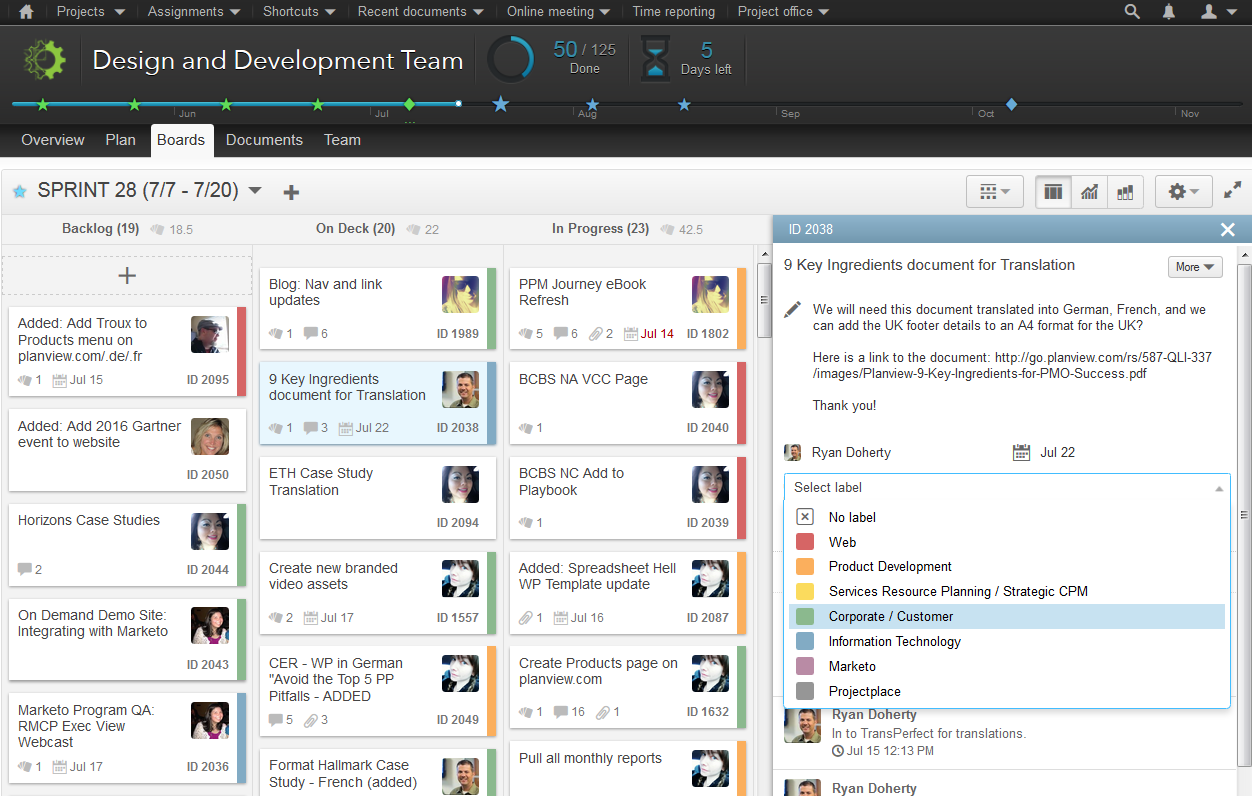The width and height of the screenshot is (1252, 796).
Task: Open the grid layout options dropdown
Action: 995,192
